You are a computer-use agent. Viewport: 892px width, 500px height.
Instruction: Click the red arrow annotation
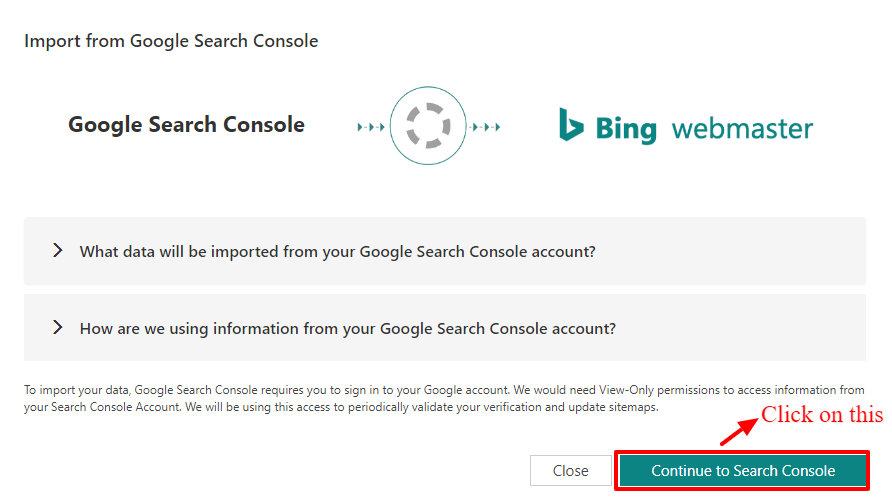[x=739, y=432]
